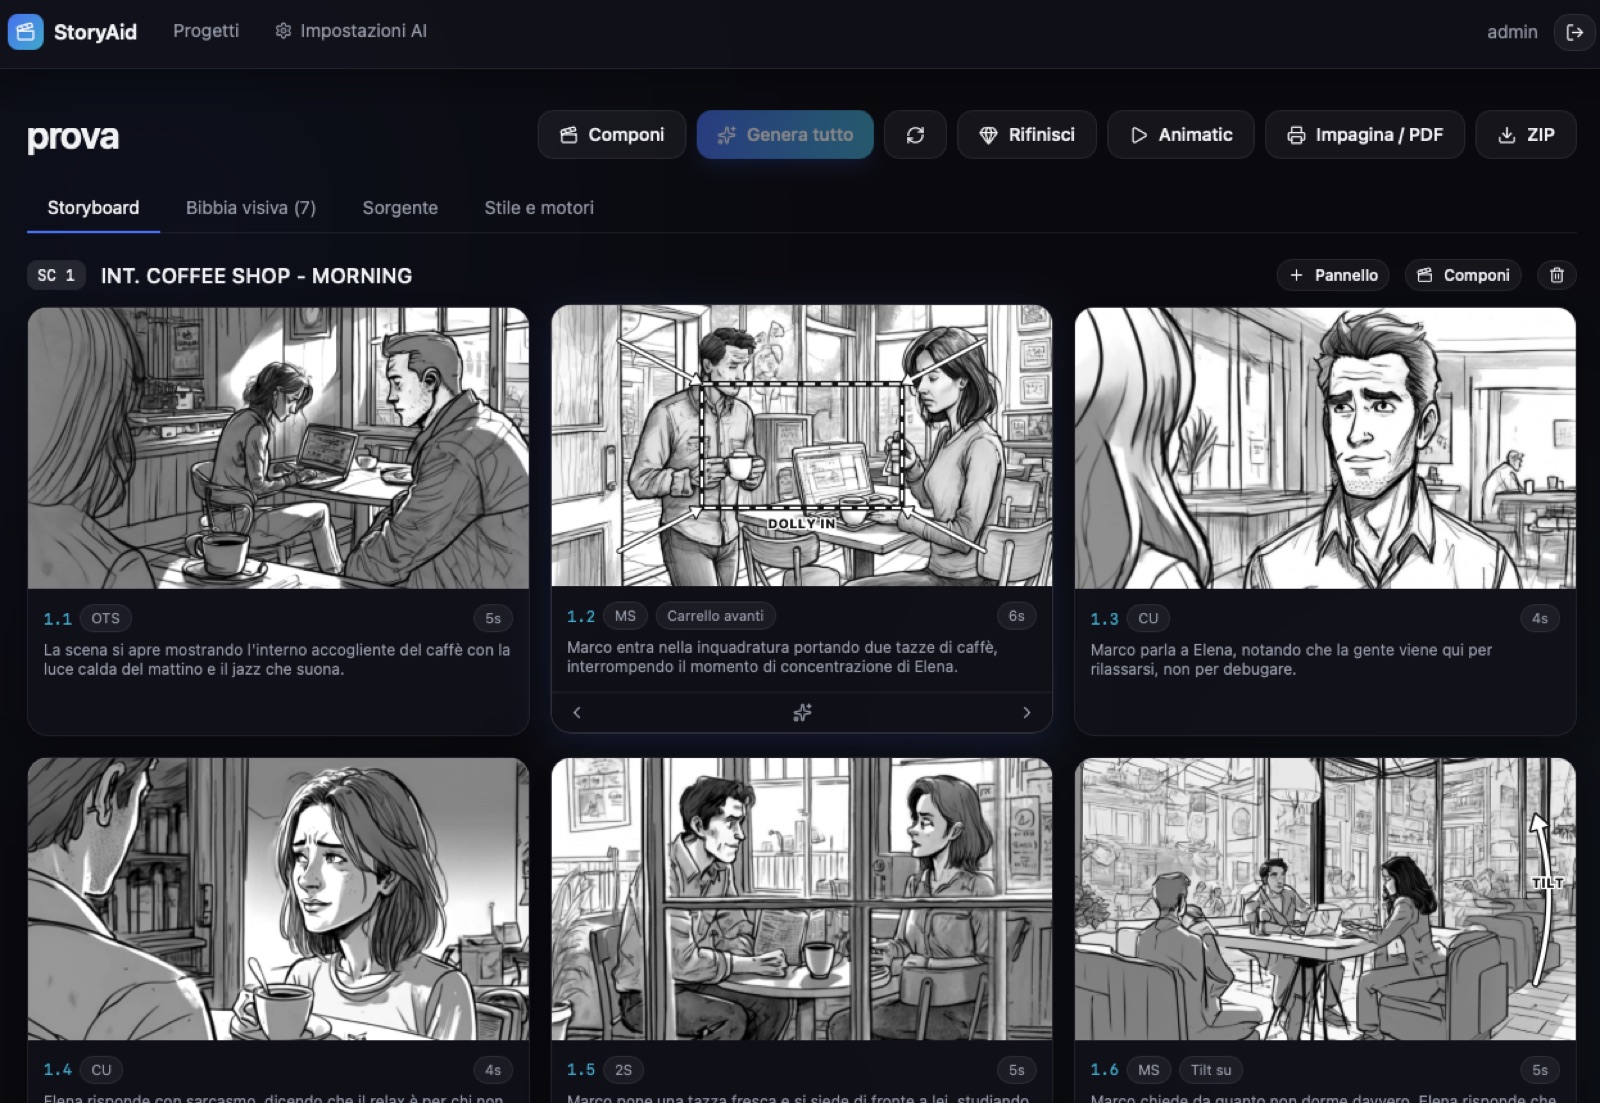The width and height of the screenshot is (1600, 1103).
Task: Open panel 1.4 Elena close-up thumbnail
Action: coord(278,899)
